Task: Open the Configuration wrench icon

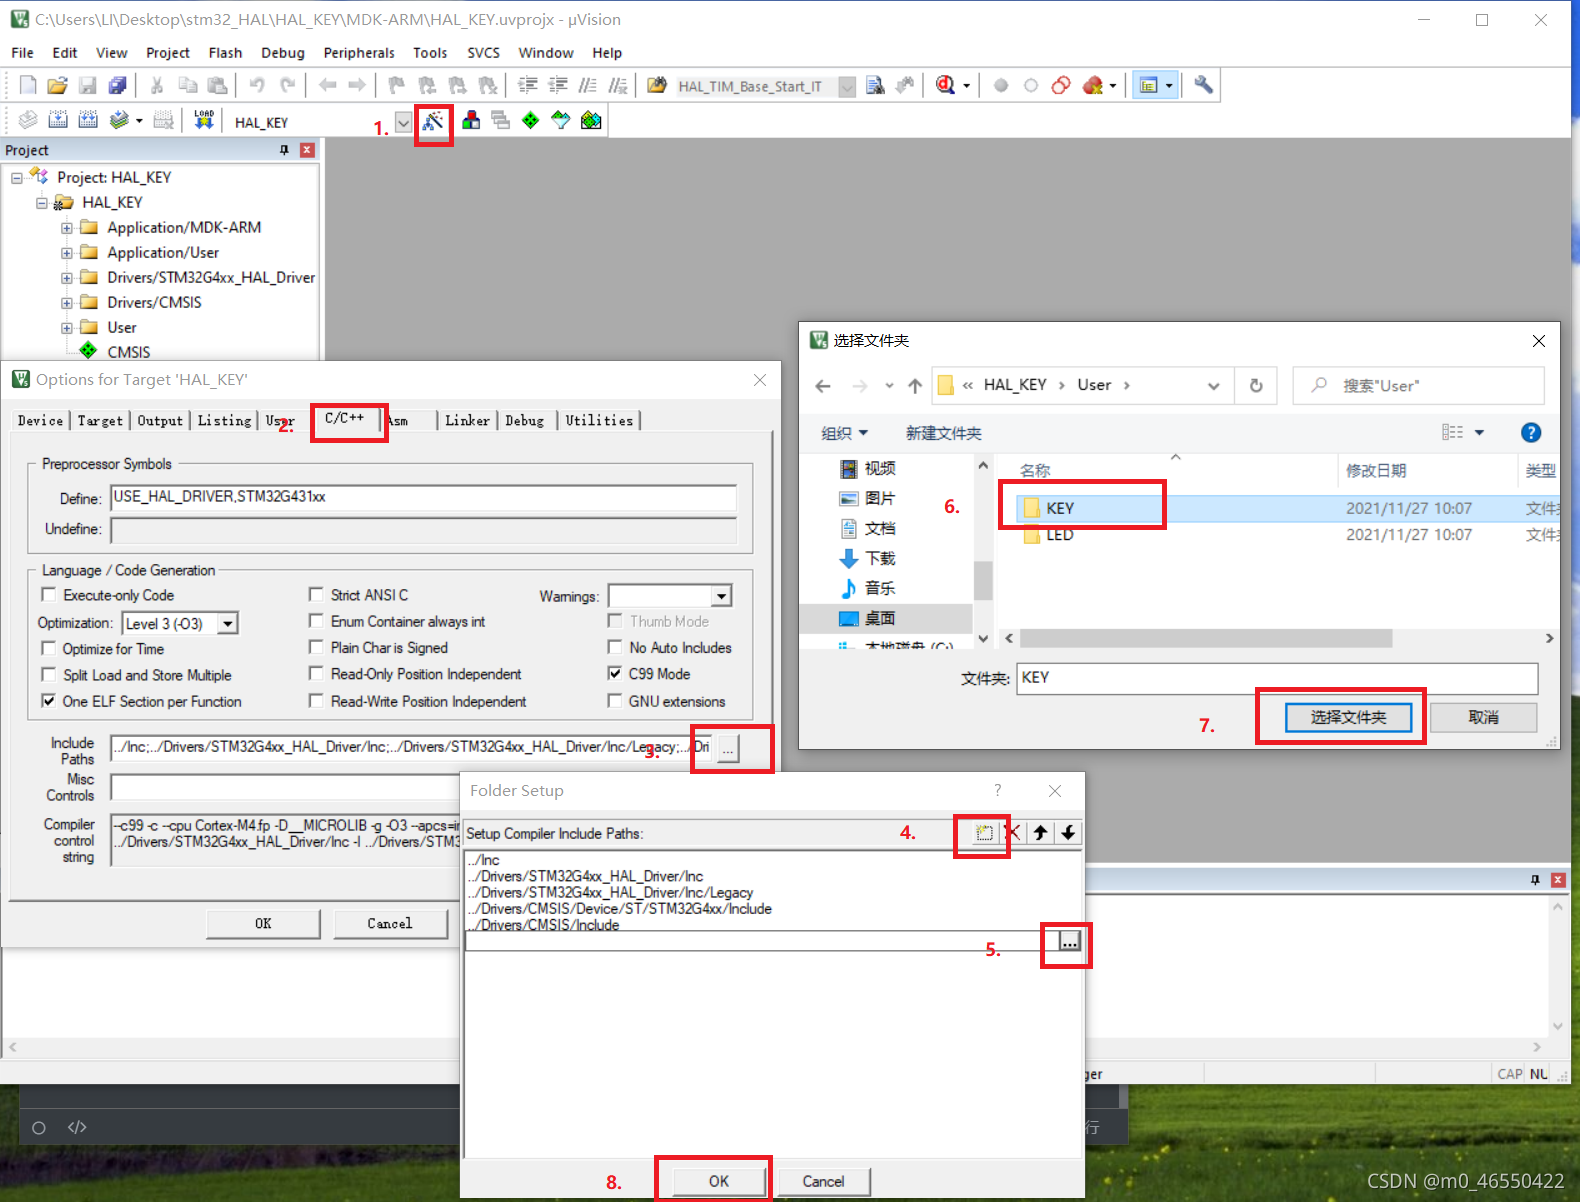Action: pos(1203,85)
